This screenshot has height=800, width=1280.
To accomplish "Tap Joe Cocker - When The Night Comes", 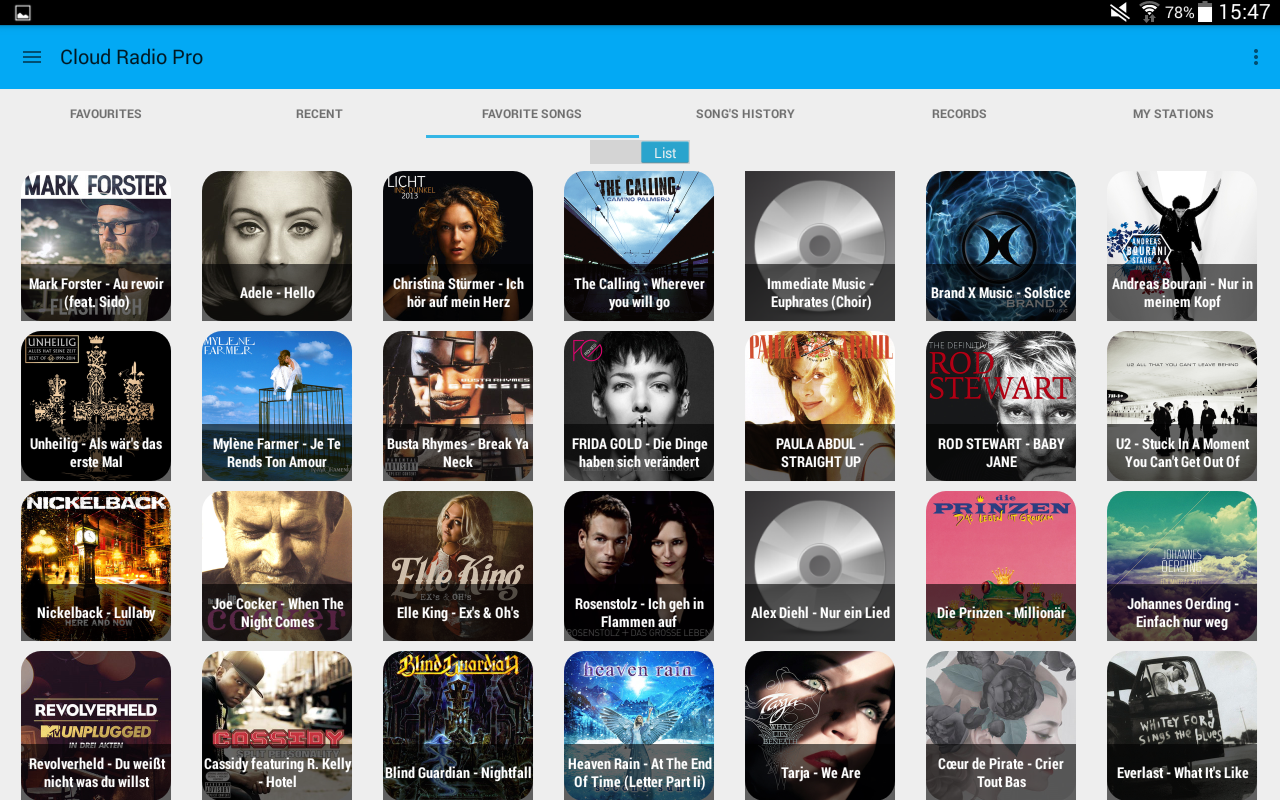I will [x=277, y=566].
